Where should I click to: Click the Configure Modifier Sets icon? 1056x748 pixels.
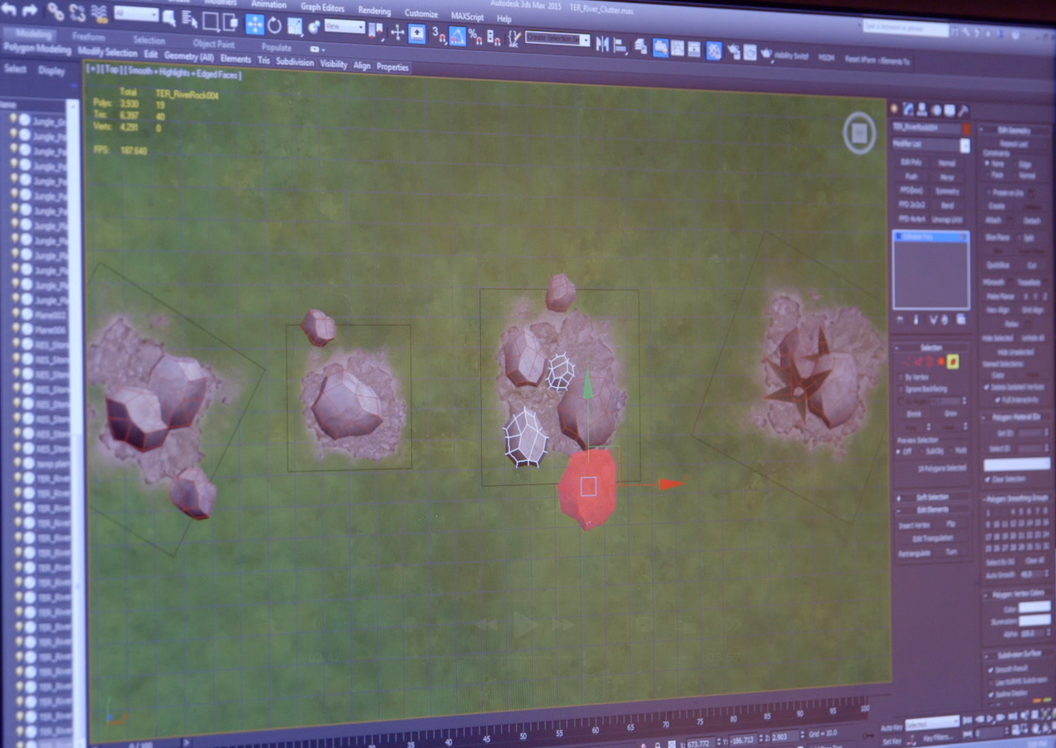[x=961, y=319]
